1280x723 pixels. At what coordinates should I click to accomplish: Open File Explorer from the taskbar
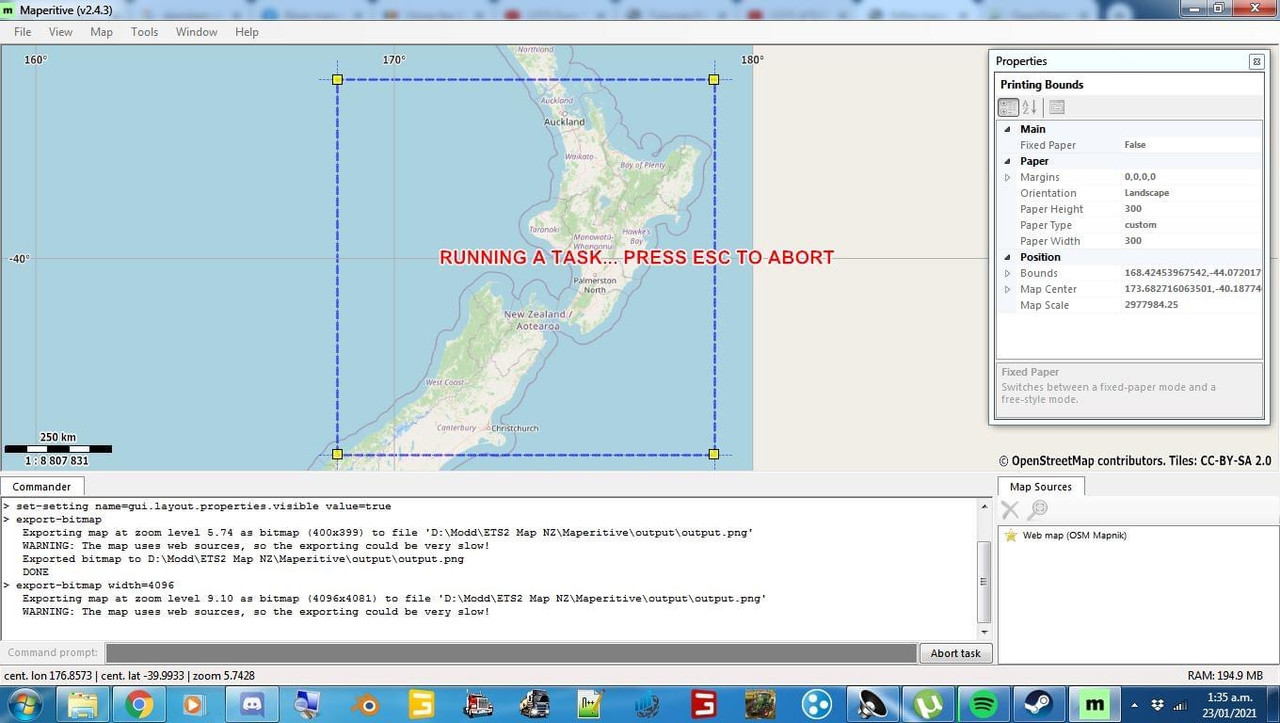point(83,704)
